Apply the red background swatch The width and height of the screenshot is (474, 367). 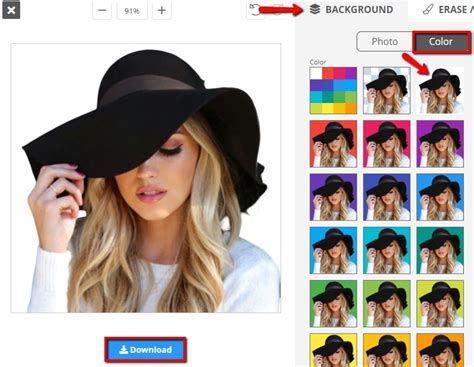(333, 144)
